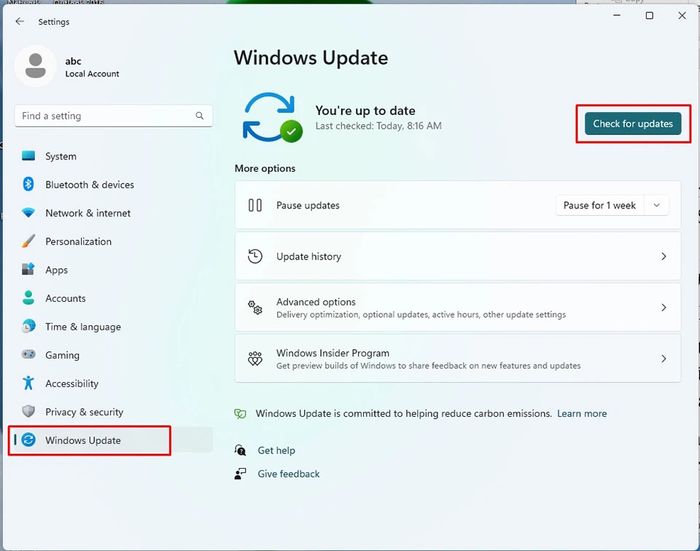The width and height of the screenshot is (700, 551).
Task: Expand Update history chevron
Action: click(x=664, y=256)
